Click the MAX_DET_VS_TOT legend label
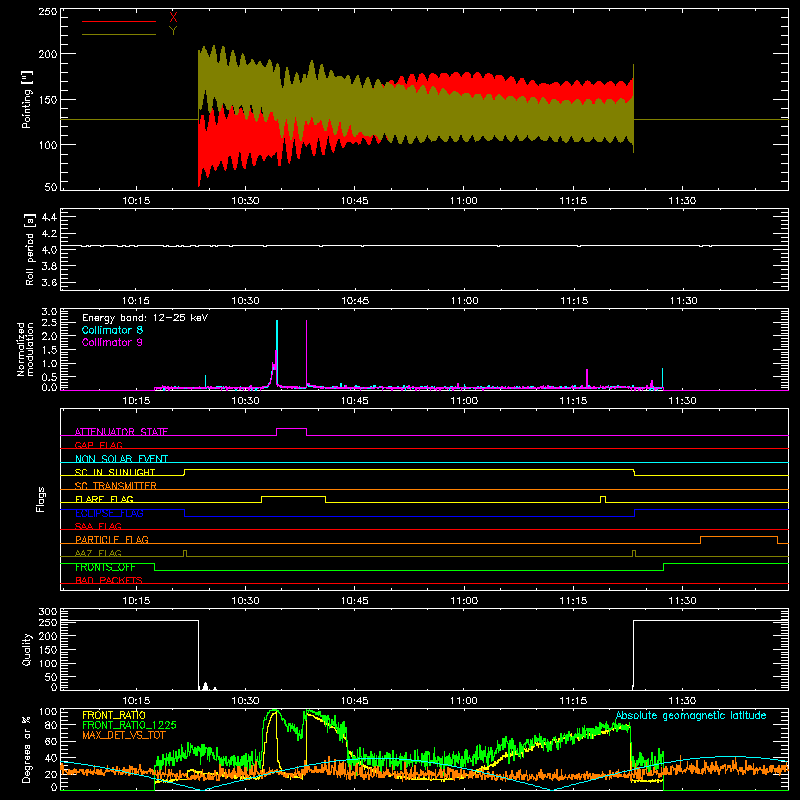This screenshot has width=800, height=800. 124,735
